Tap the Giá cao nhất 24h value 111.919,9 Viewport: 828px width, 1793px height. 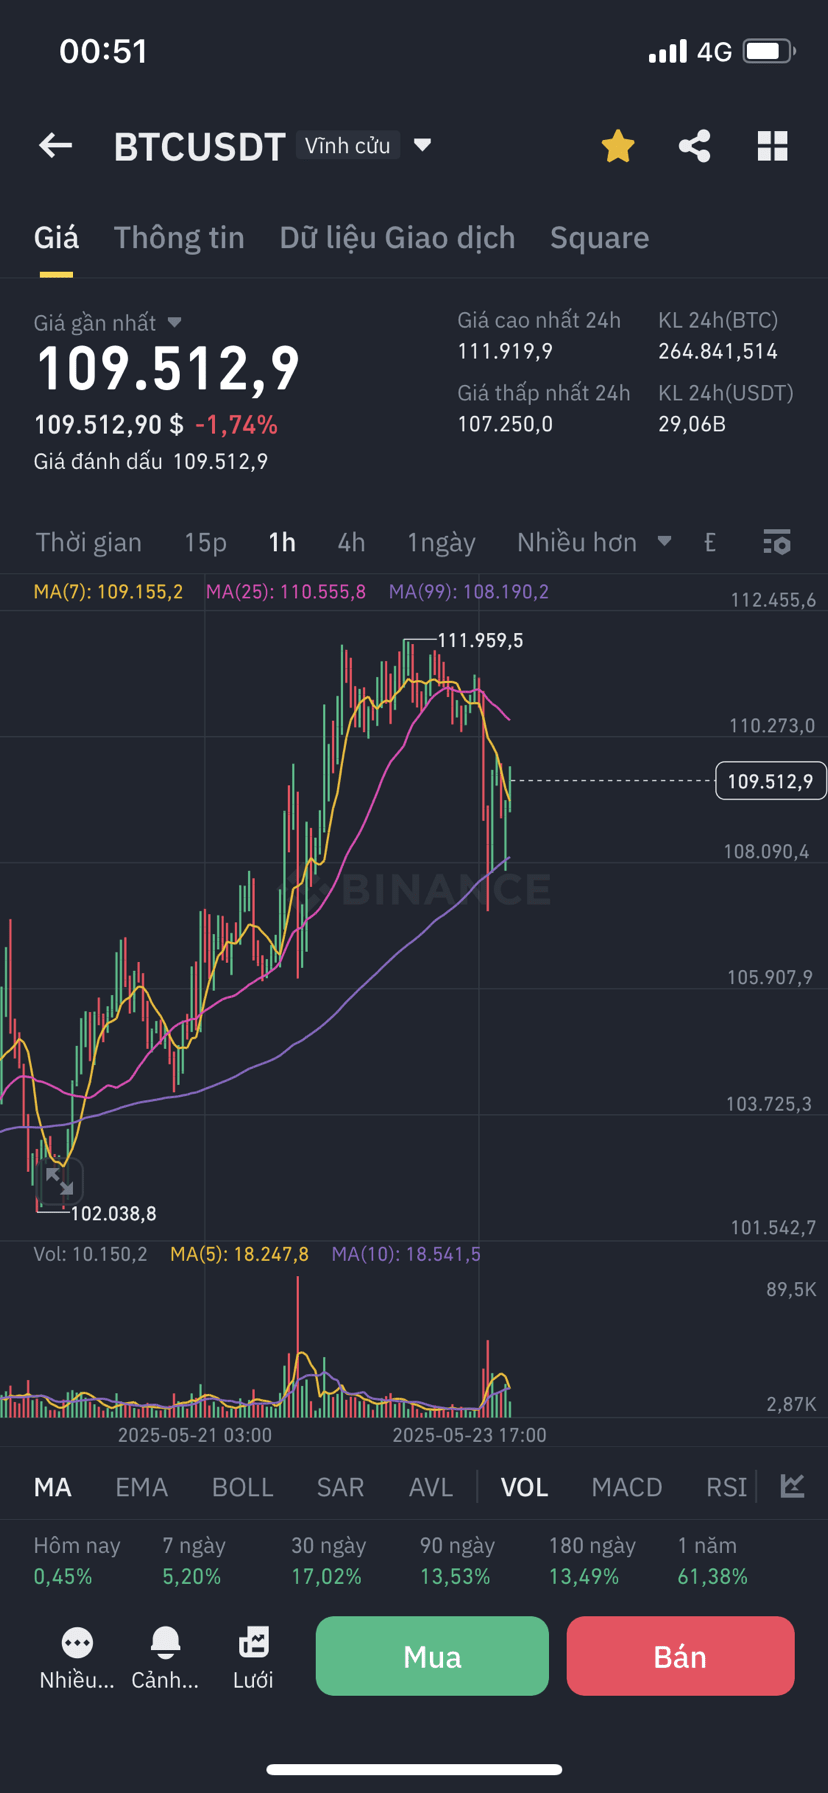tap(505, 351)
